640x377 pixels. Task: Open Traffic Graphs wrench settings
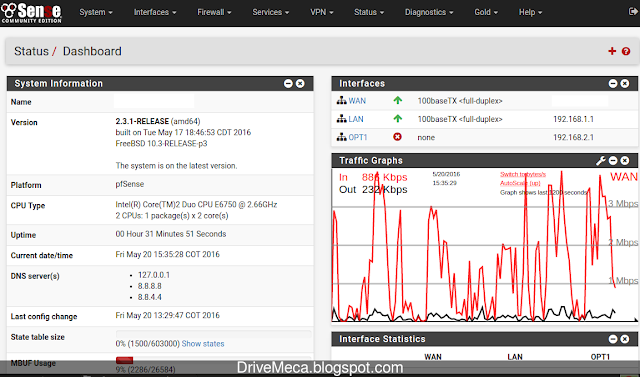(601, 161)
